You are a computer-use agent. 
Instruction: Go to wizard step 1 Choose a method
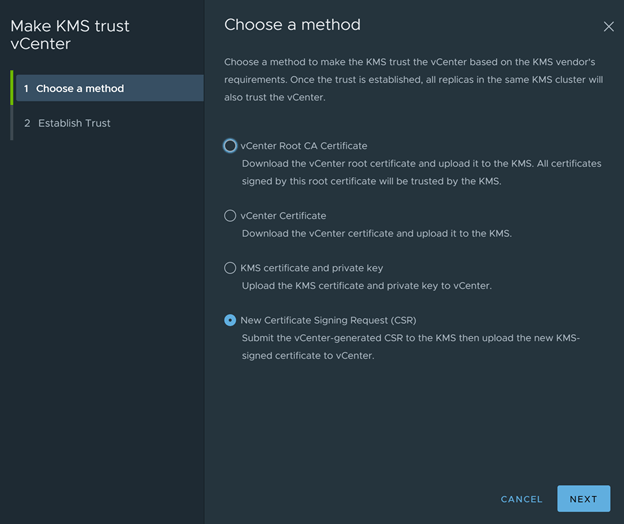[110, 88]
